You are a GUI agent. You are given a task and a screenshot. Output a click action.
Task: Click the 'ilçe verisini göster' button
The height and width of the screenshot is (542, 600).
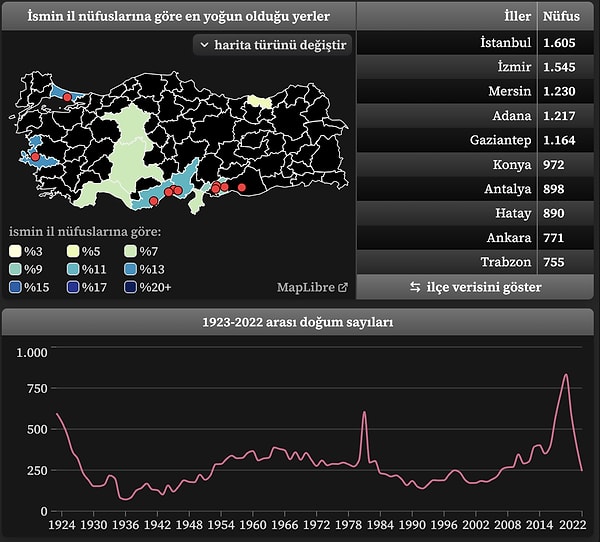pos(475,287)
